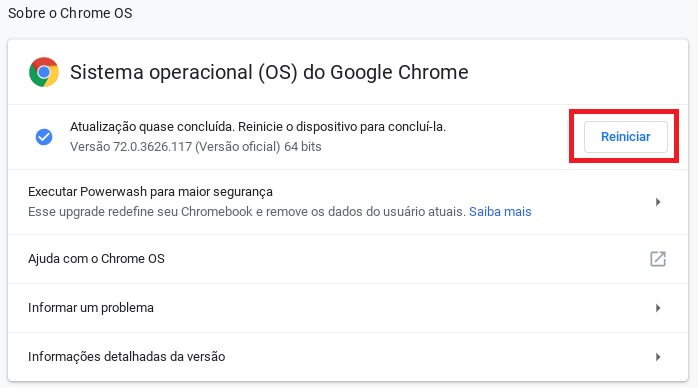The height and width of the screenshot is (388, 698).
Task: Open the Saiba mais link
Action: (x=500, y=211)
